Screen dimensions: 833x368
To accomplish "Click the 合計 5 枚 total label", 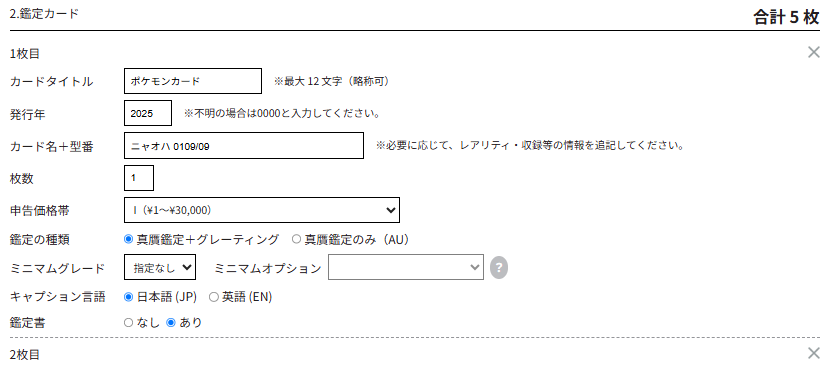I will point(786,17).
